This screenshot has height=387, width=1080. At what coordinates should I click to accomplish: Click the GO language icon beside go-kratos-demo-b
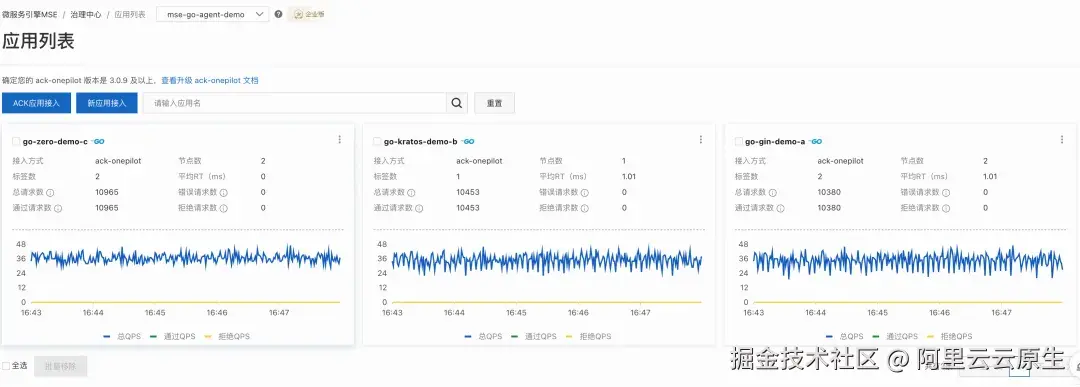(468, 141)
